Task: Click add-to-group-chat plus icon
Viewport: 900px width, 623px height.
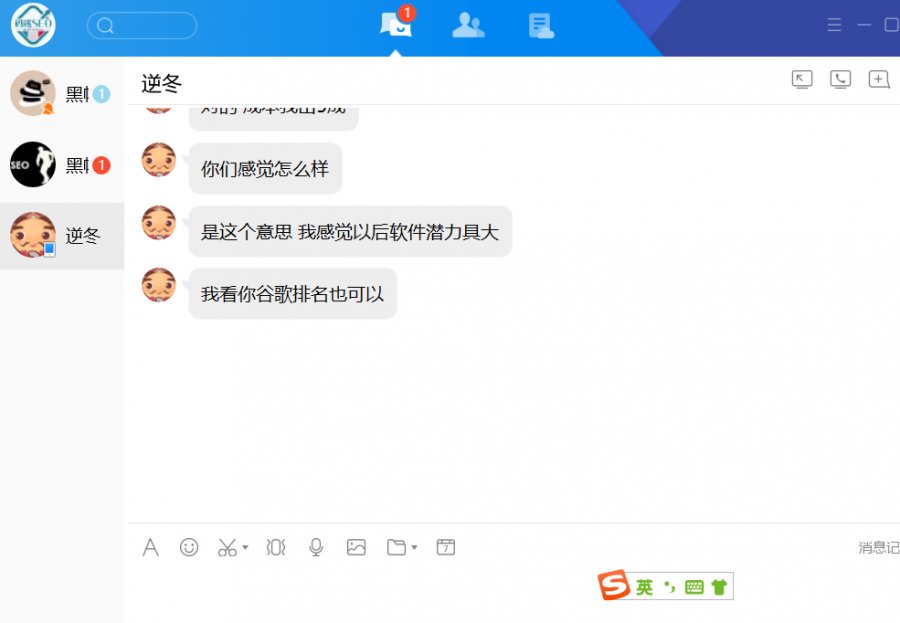Action: click(x=878, y=80)
